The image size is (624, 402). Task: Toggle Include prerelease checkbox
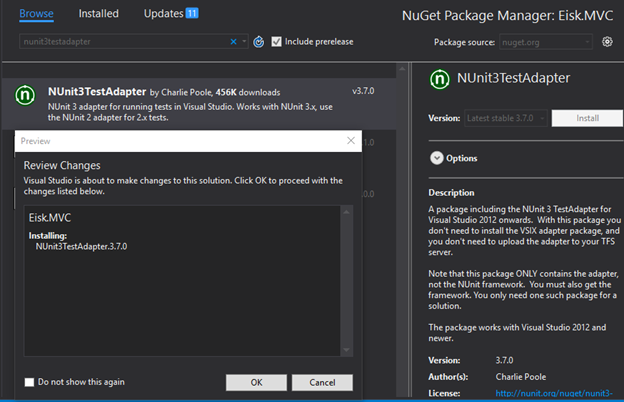[x=276, y=41]
